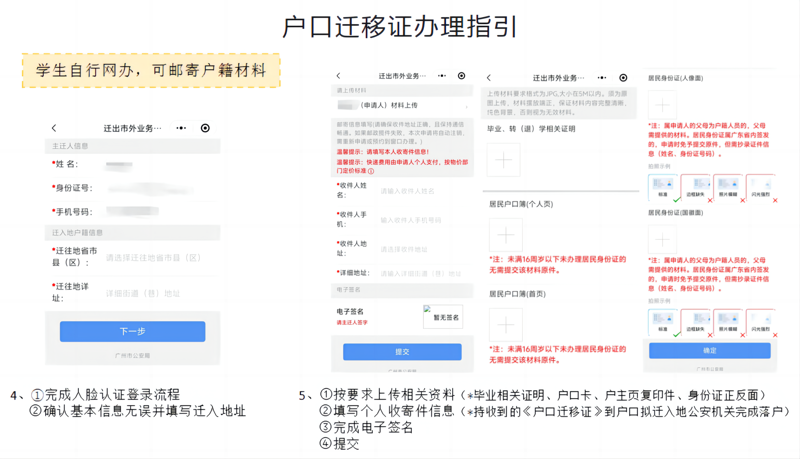
Task: Click the blue 提交 button
Action: pyautogui.click(x=402, y=352)
